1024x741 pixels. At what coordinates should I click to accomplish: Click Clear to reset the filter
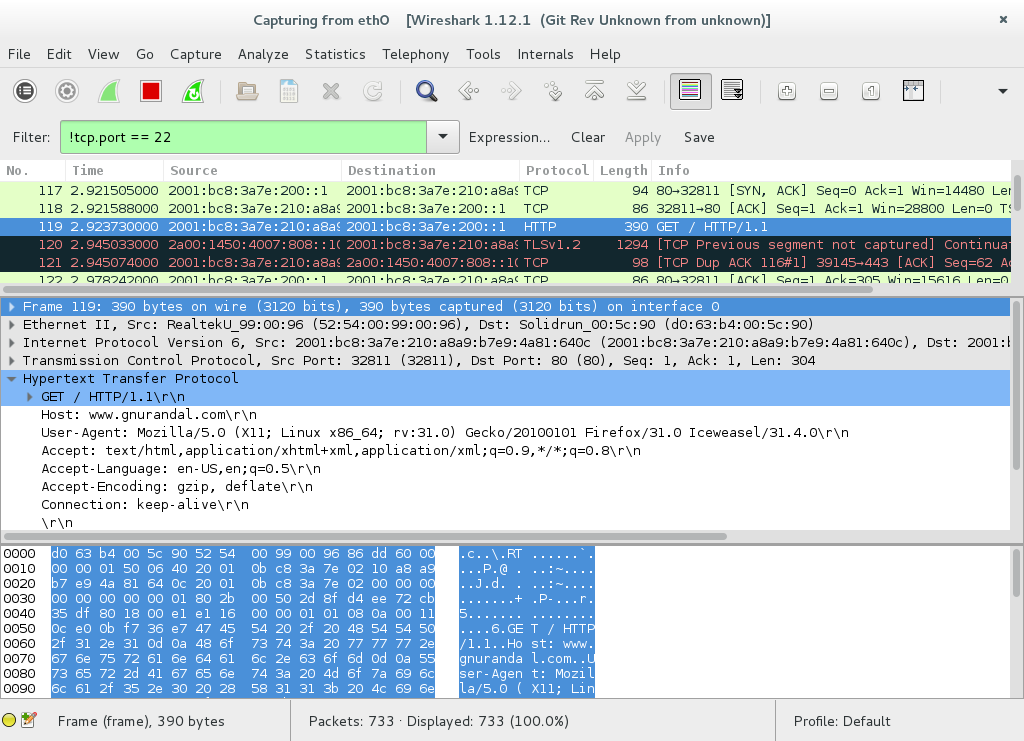(x=587, y=137)
